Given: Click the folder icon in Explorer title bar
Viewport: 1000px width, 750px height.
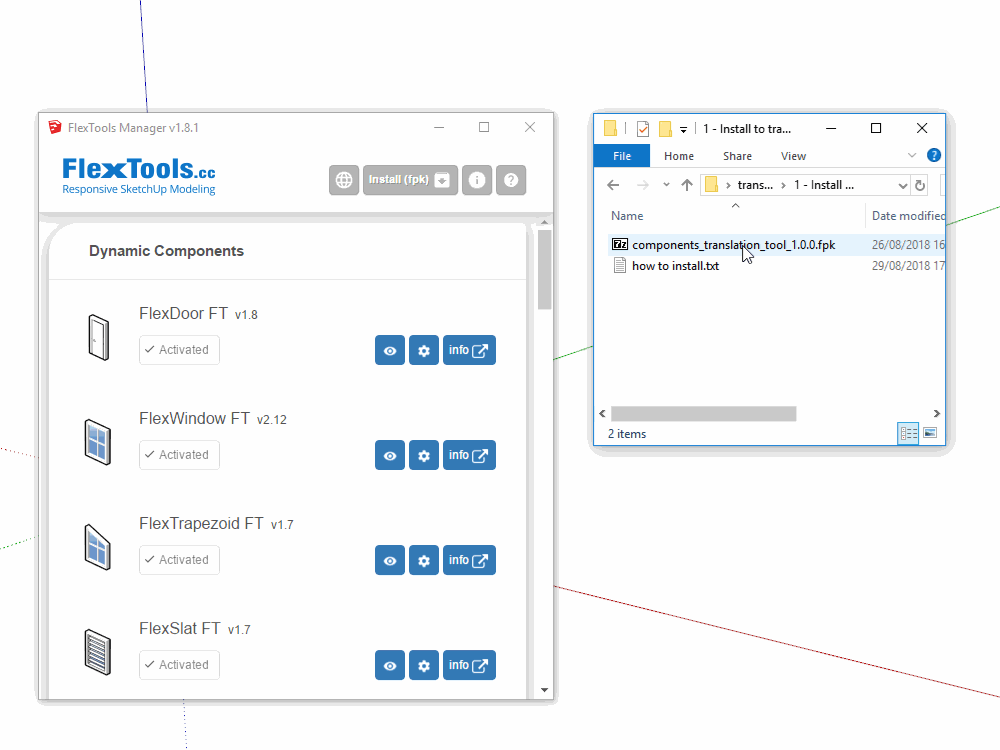Looking at the screenshot, I should click(x=610, y=129).
